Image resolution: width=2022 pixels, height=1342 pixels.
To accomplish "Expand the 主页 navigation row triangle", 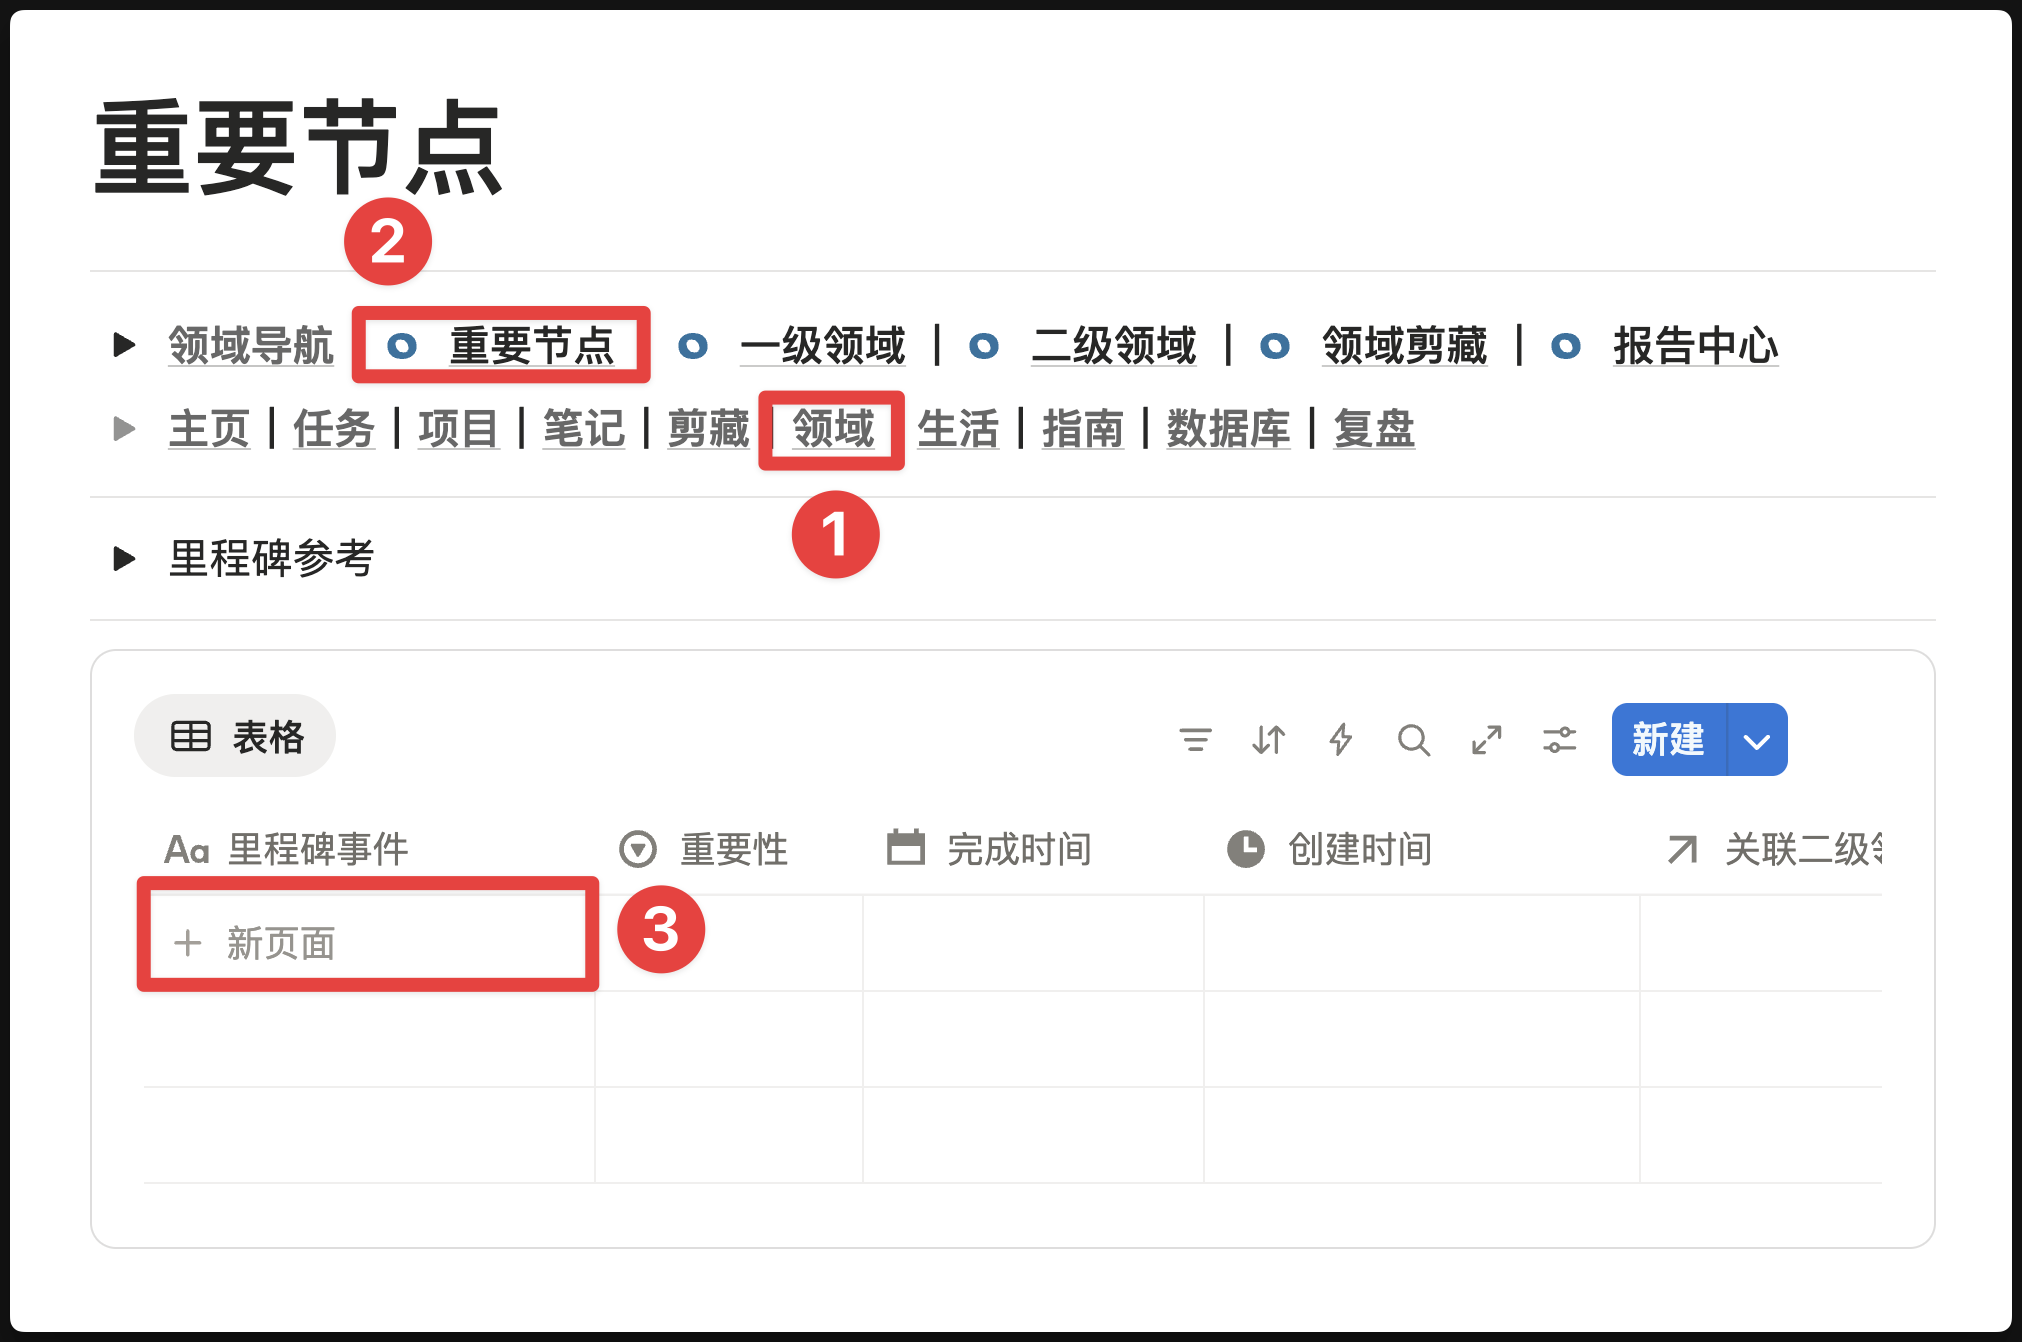I will pyautogui.click(x=124, y=429).
